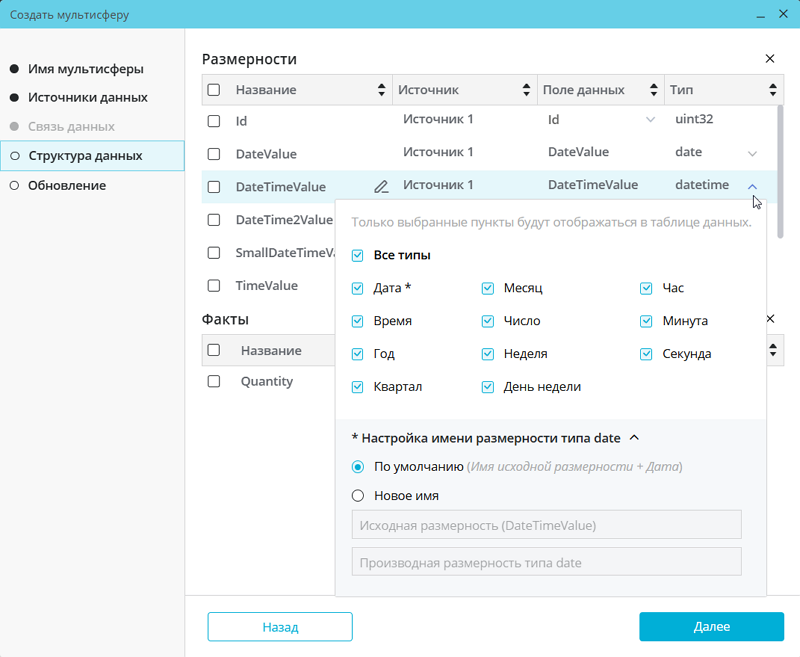Sort dimensions by Тип column

click(x=773, y=90)
